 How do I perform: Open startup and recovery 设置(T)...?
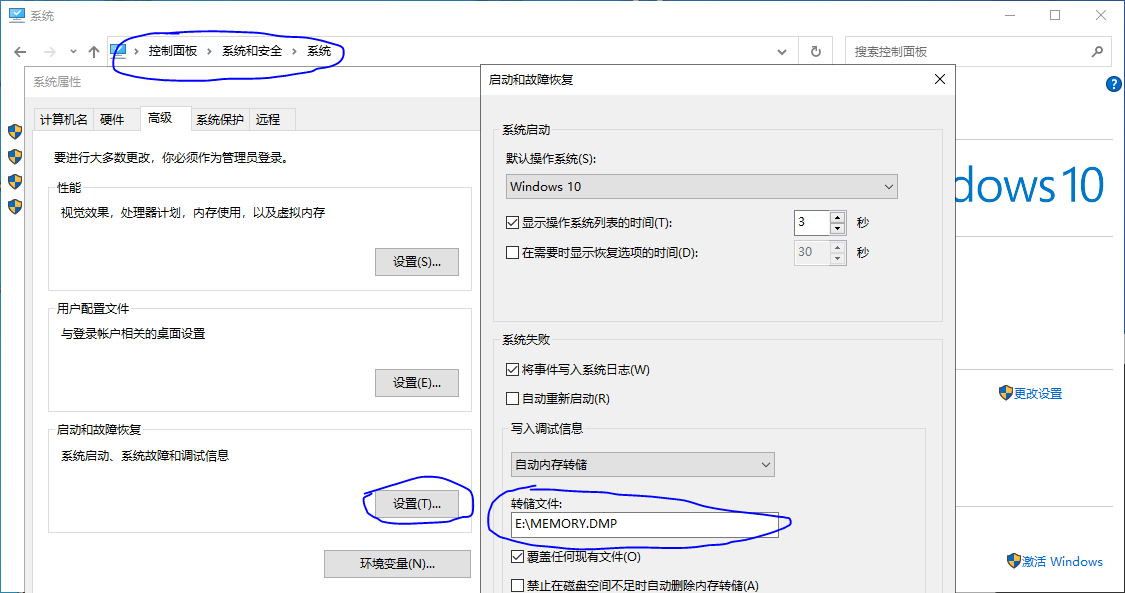(x=416, y=504)
